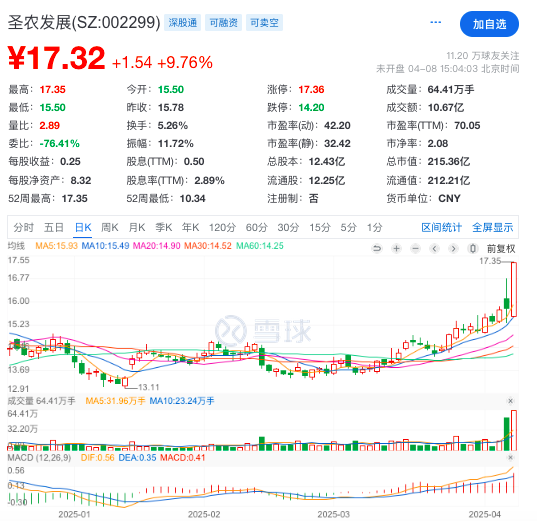Select the 年K chart tab

pos(190,227)
